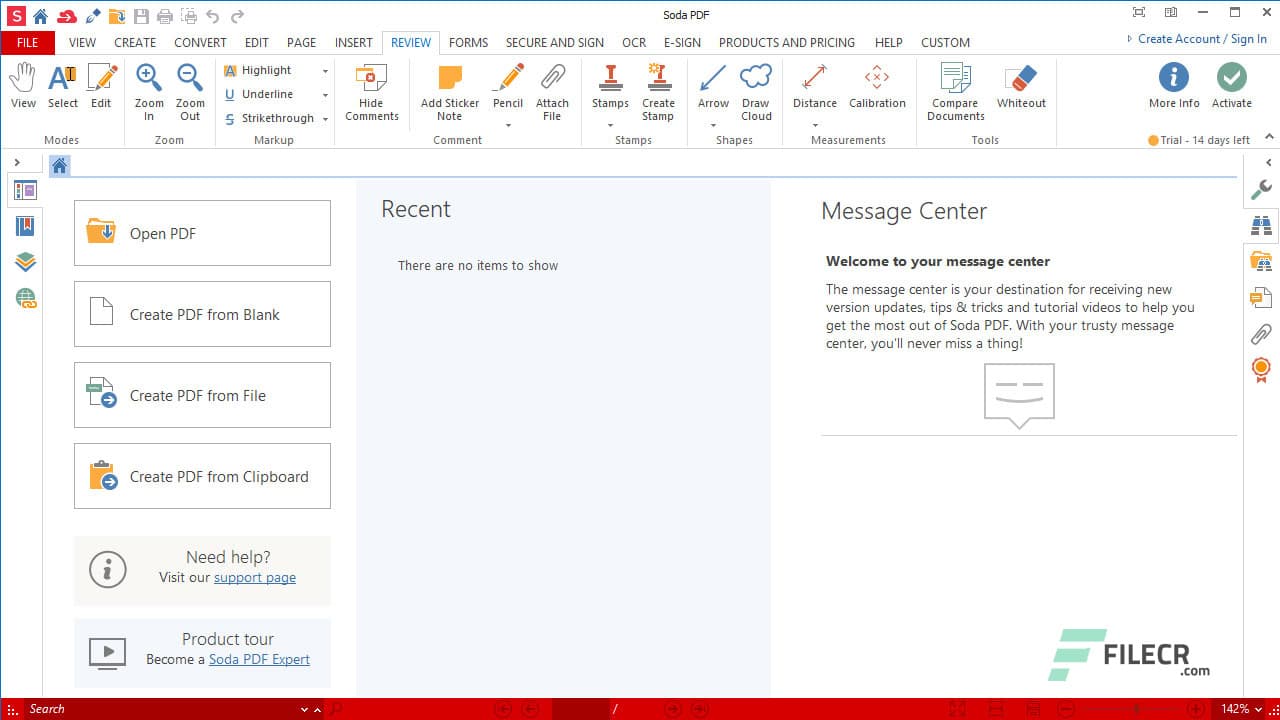Open the Compare Documents tool
This screenshot has width=1280, height=720.
(954, 90)
